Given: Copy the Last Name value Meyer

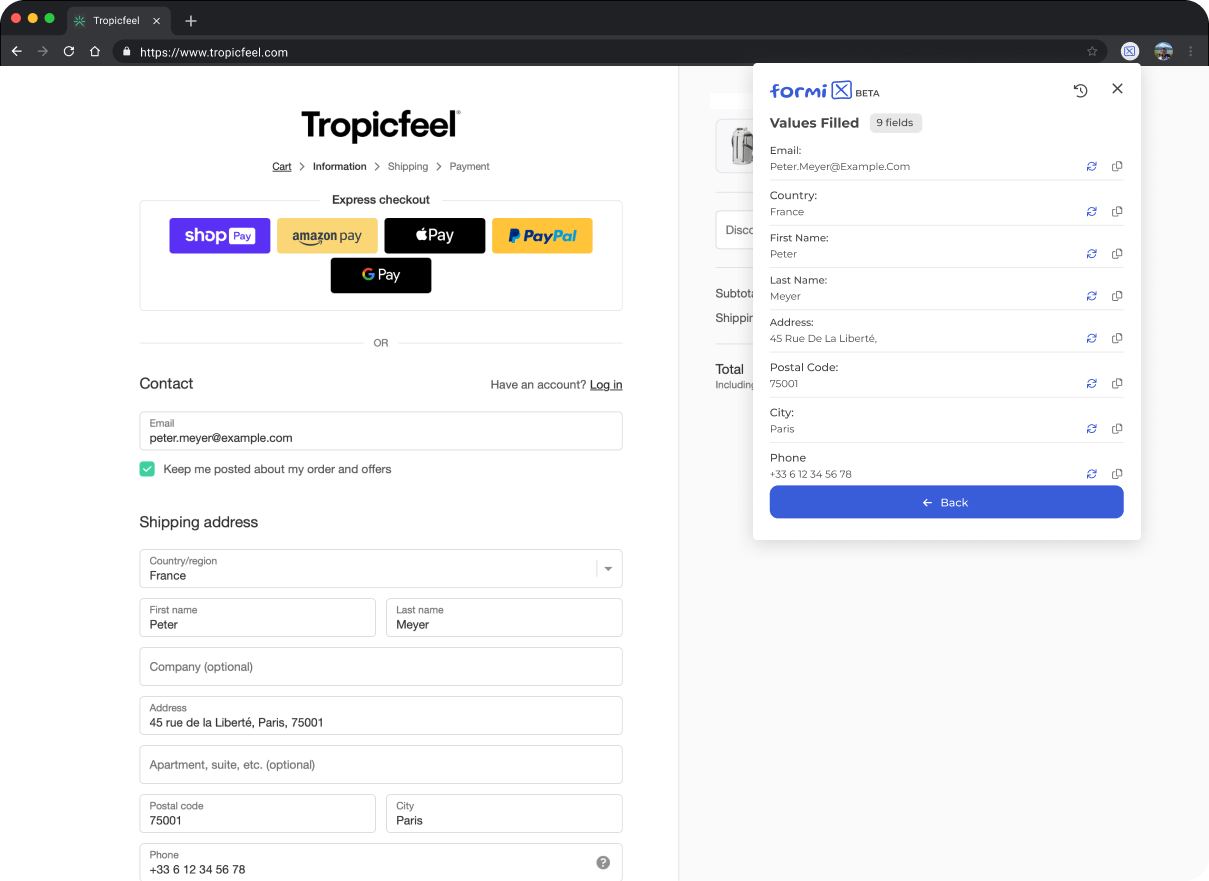Looking at the screenshot, I should tap(1117, 296).
